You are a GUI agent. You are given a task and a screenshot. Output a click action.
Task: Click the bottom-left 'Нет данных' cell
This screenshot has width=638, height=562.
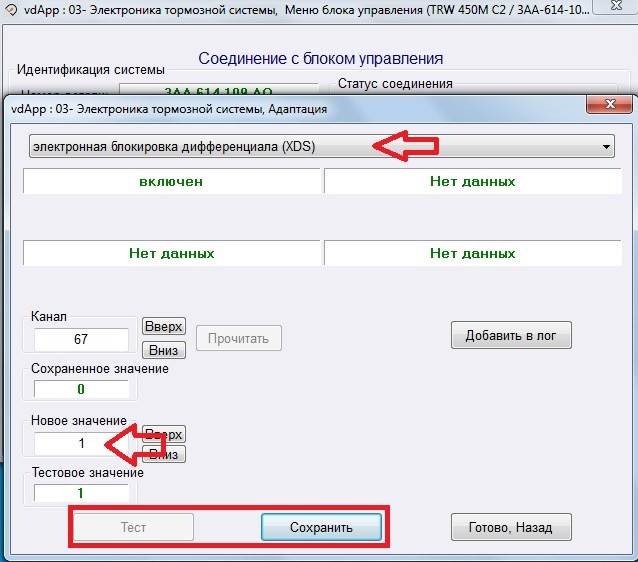(x=171, y=253)
